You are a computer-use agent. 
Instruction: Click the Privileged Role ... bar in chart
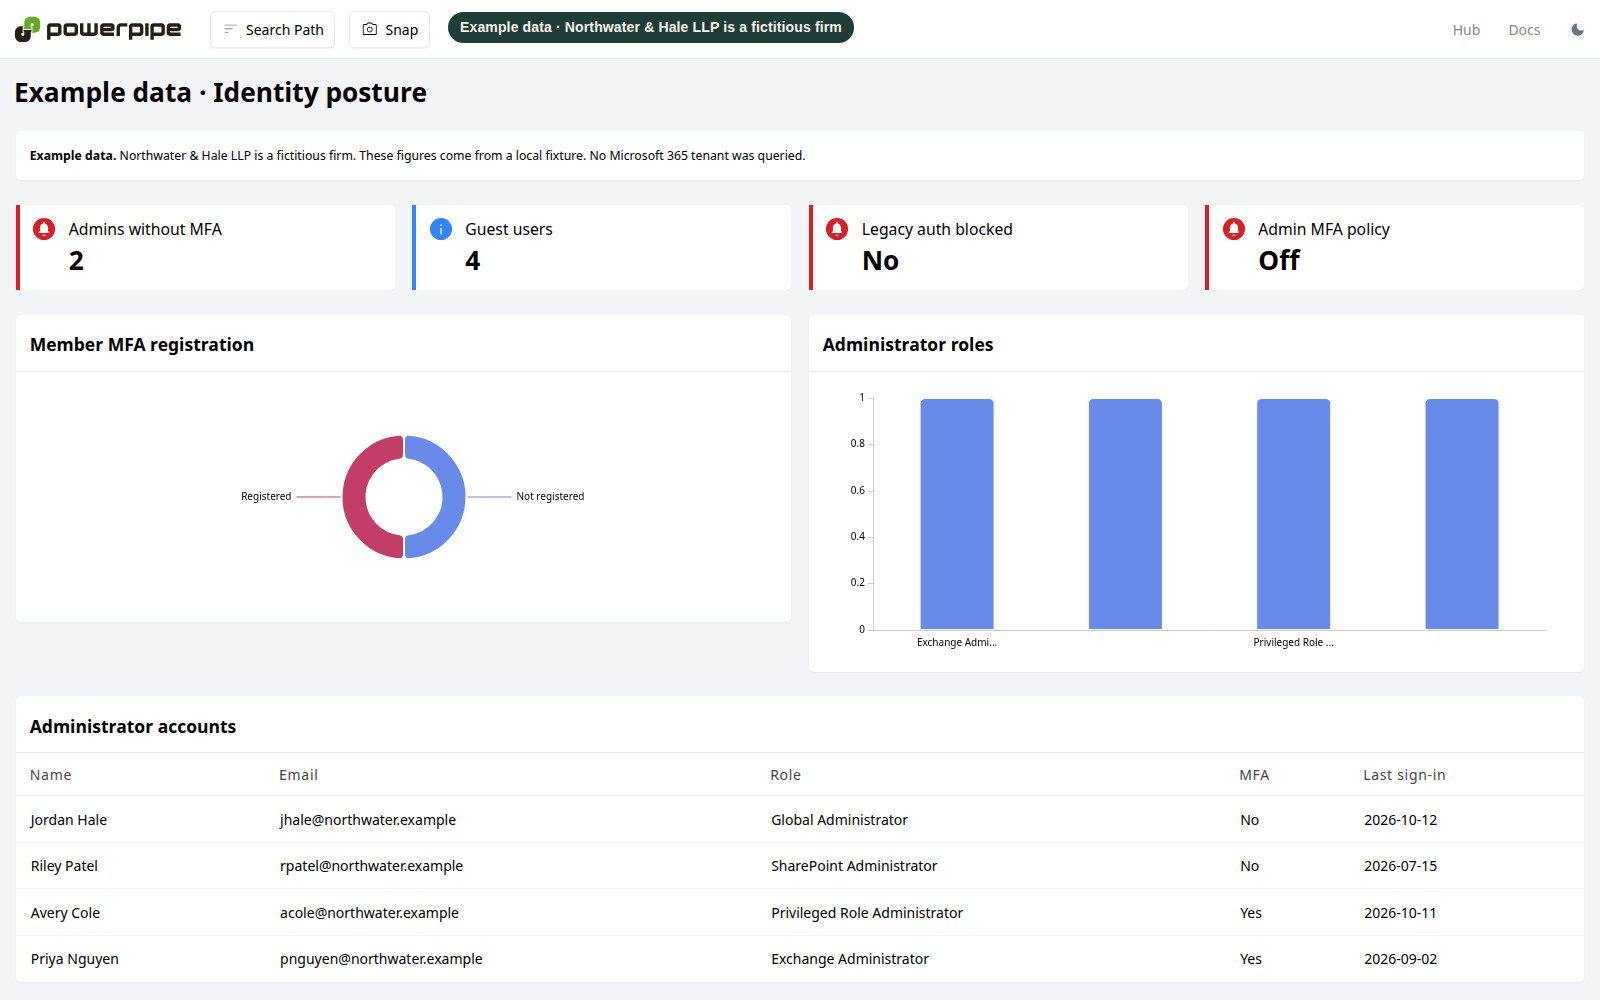tap(1293, 514)
